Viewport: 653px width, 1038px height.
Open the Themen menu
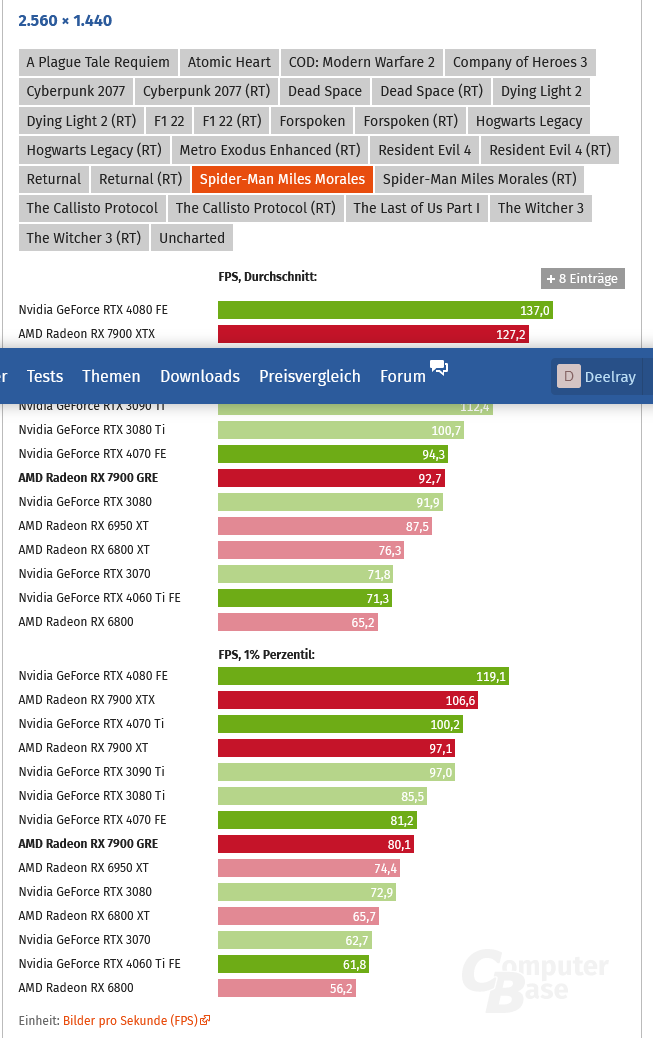(110, 376)
